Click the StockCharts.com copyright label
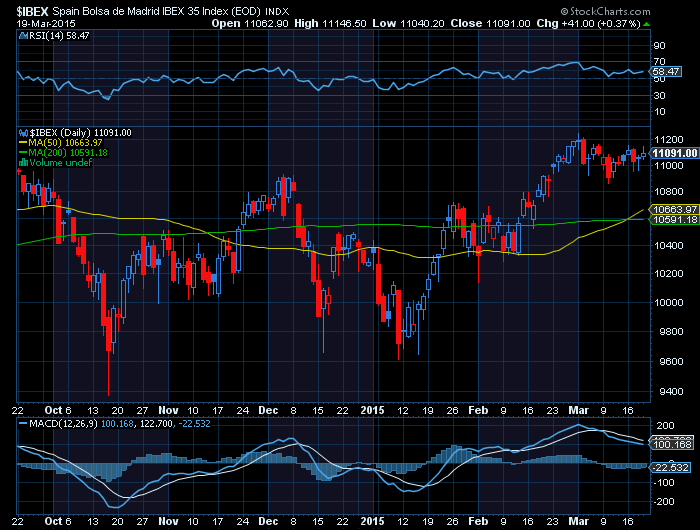This screenshot has width=700, height=530. tap(605, 11)
